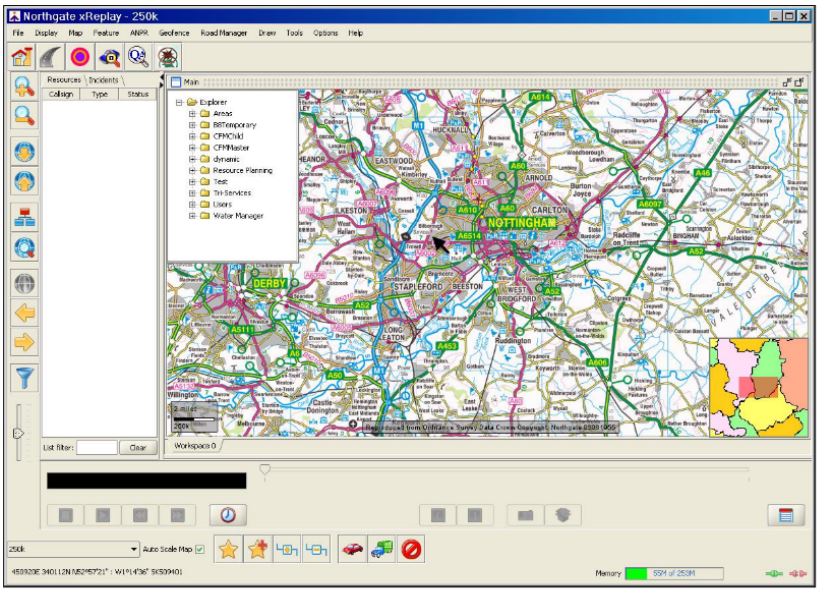
Task: Click the calendar icon beside playback bar
Action: [x=786, y=515]
